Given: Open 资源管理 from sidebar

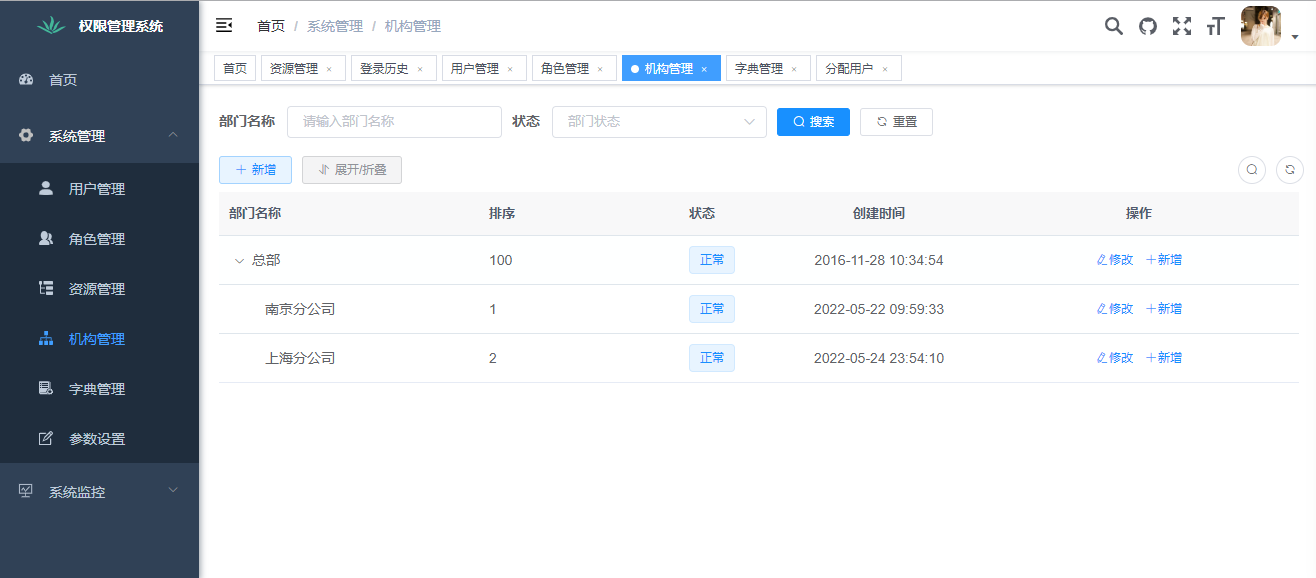Looking at the screenshot, I should pos(99,289).
